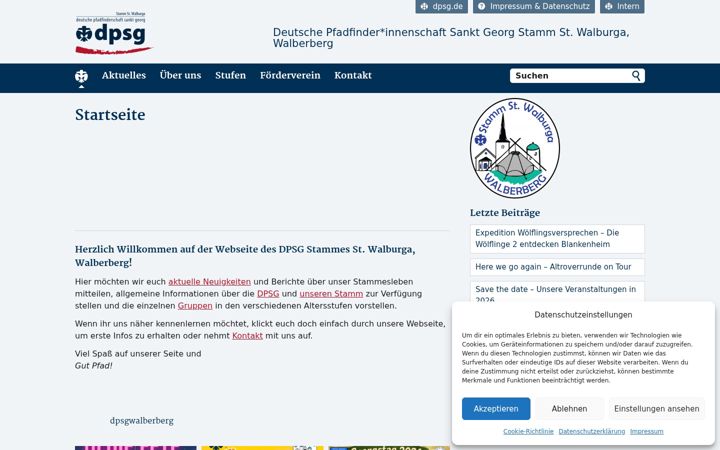This screenshot has height=450, width=720.
Task: Click the DPSG logo in the header
Action: point(113,33)
